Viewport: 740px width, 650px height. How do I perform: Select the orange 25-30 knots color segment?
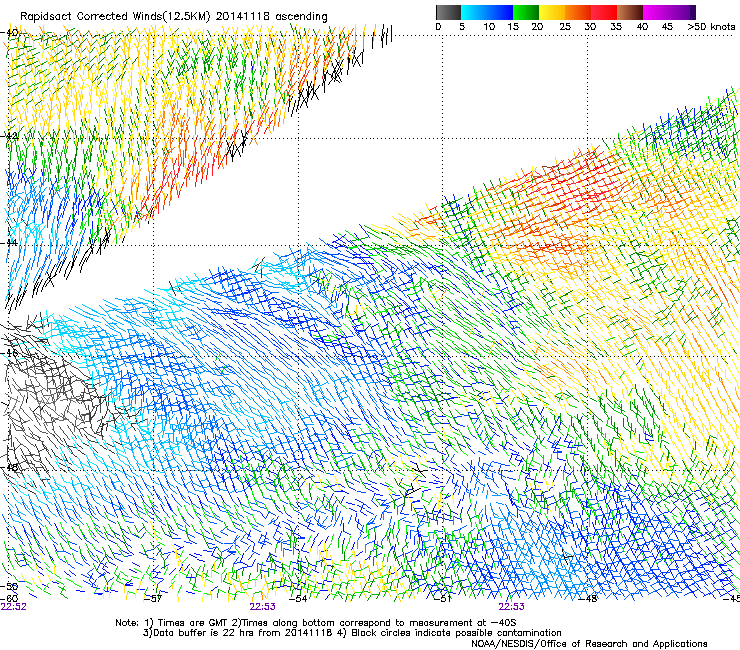pos(578,12)
